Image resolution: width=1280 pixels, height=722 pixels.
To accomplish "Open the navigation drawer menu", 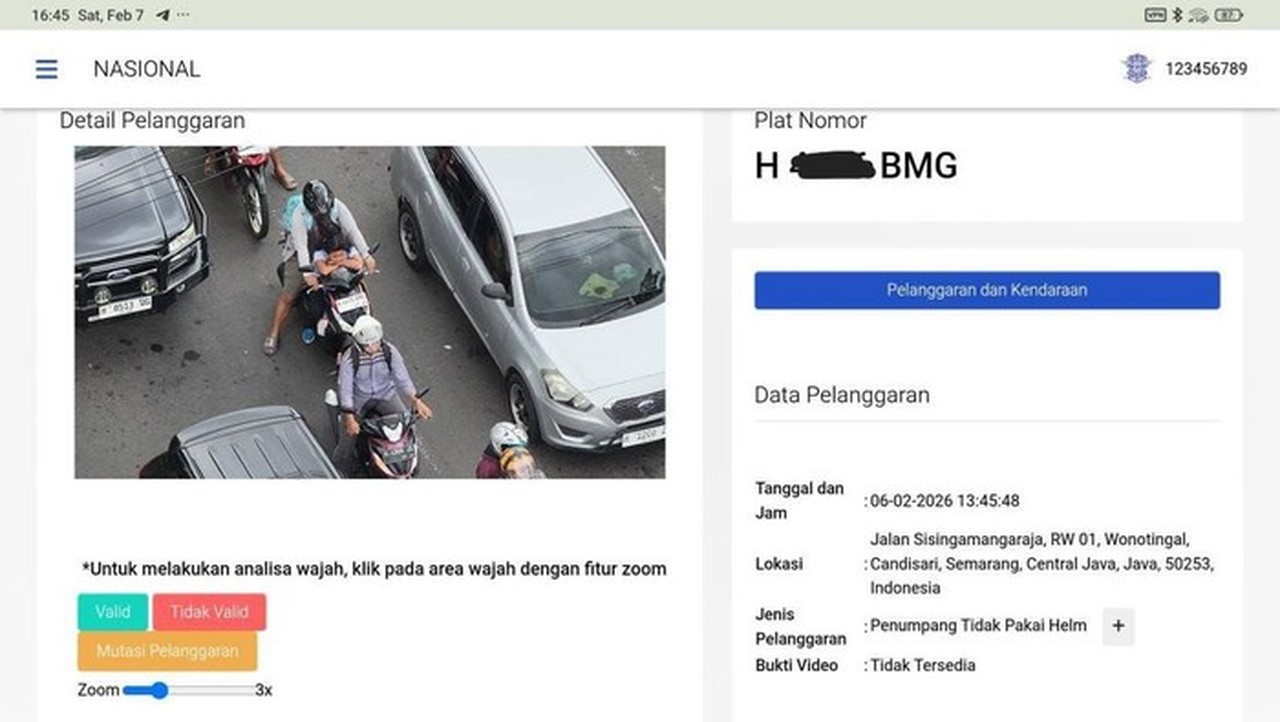I will coord(46,69).
